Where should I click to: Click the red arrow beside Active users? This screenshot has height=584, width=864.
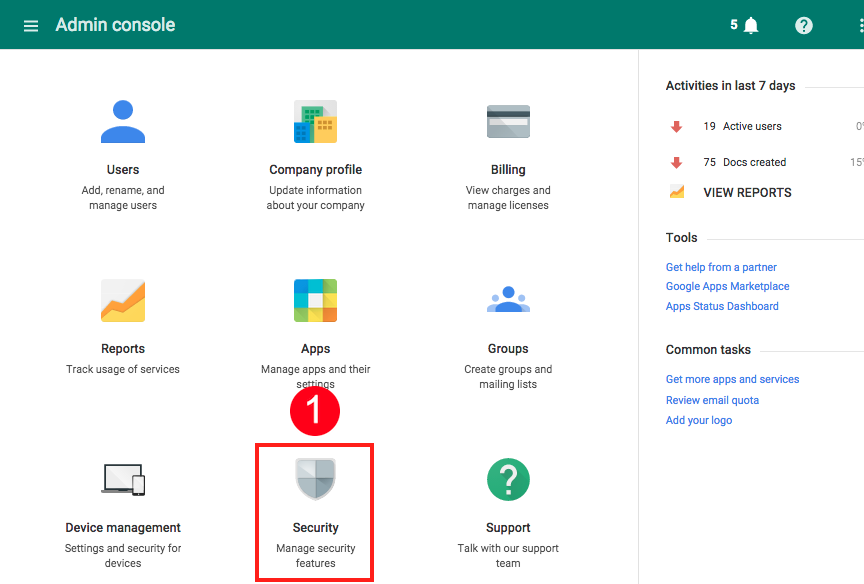tap(676, 127)
